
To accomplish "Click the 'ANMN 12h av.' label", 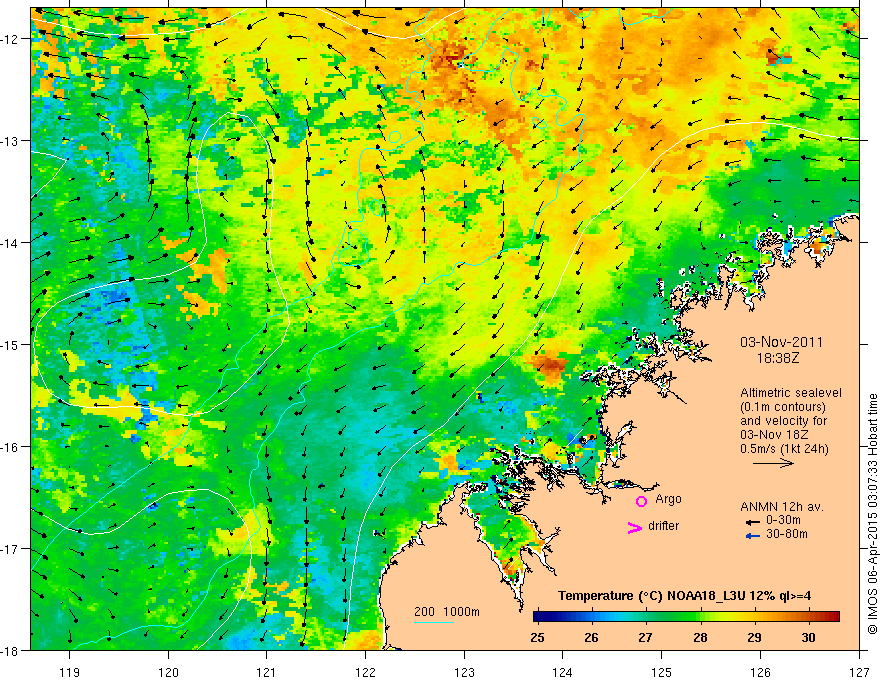I will tap(782, 507).
